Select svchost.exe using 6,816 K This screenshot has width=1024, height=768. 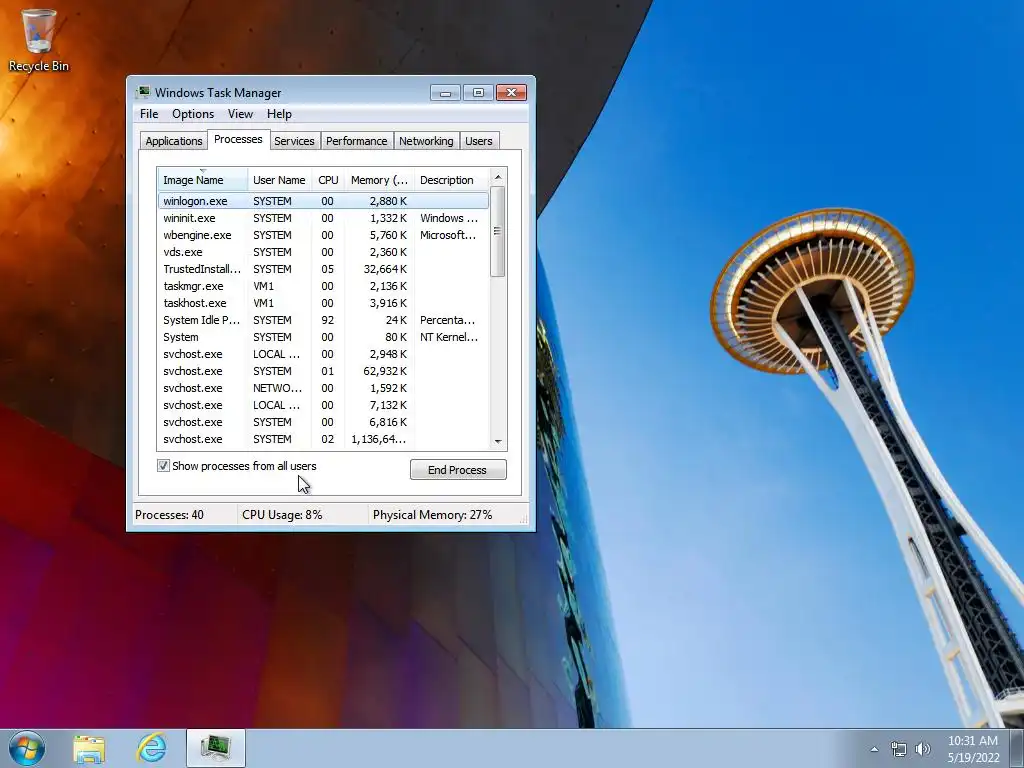323,422
